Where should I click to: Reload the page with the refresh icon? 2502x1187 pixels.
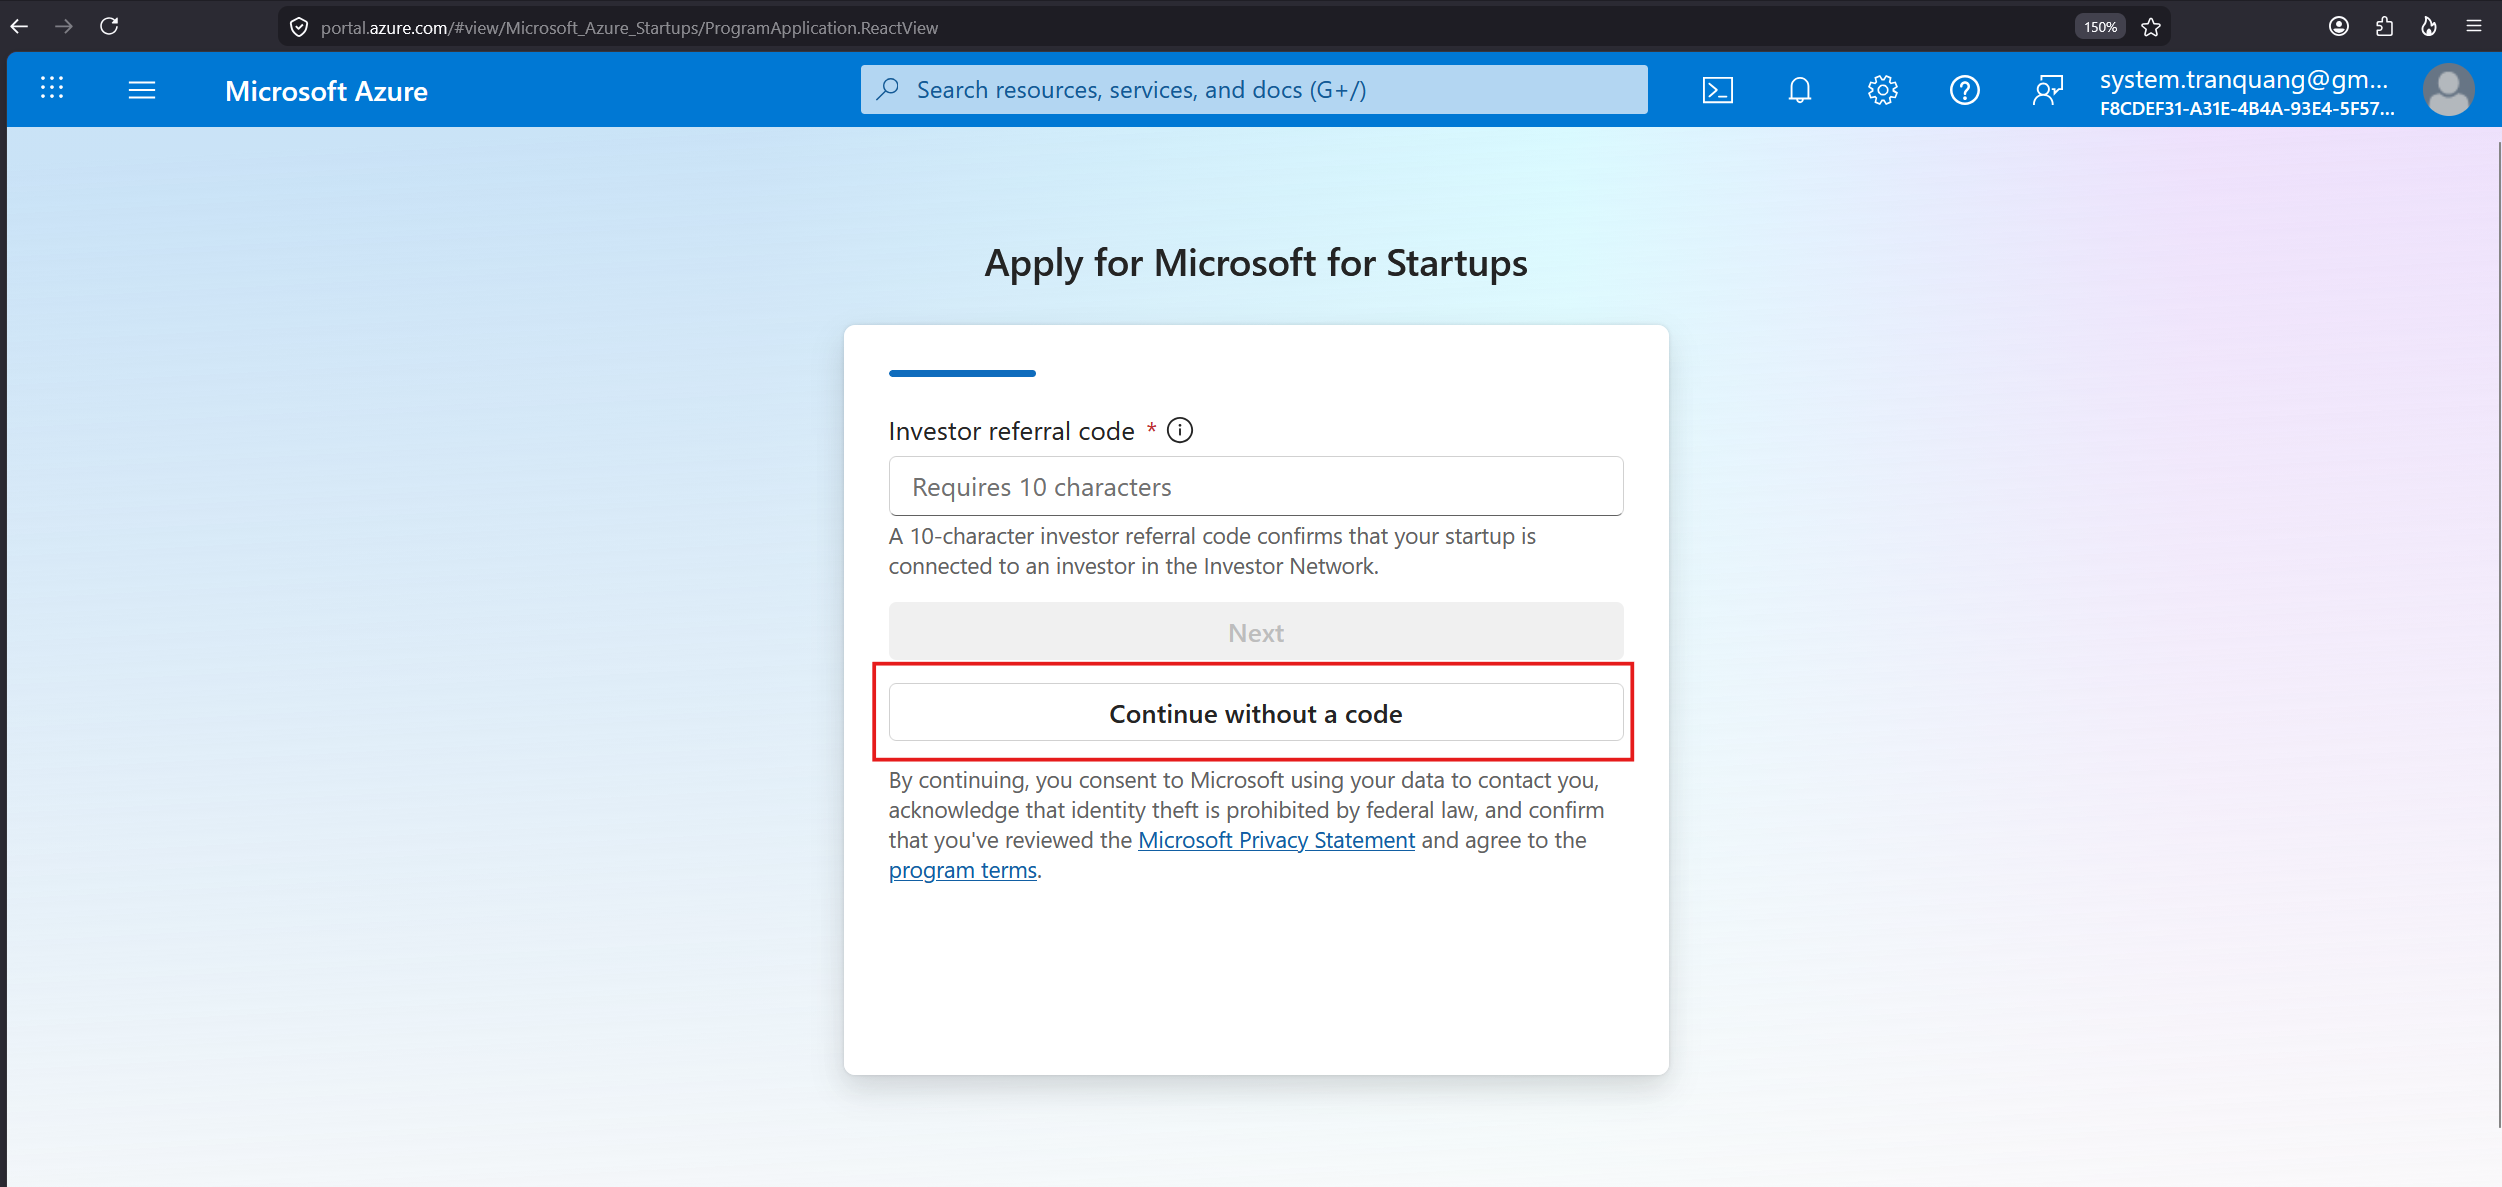point(109,26)
